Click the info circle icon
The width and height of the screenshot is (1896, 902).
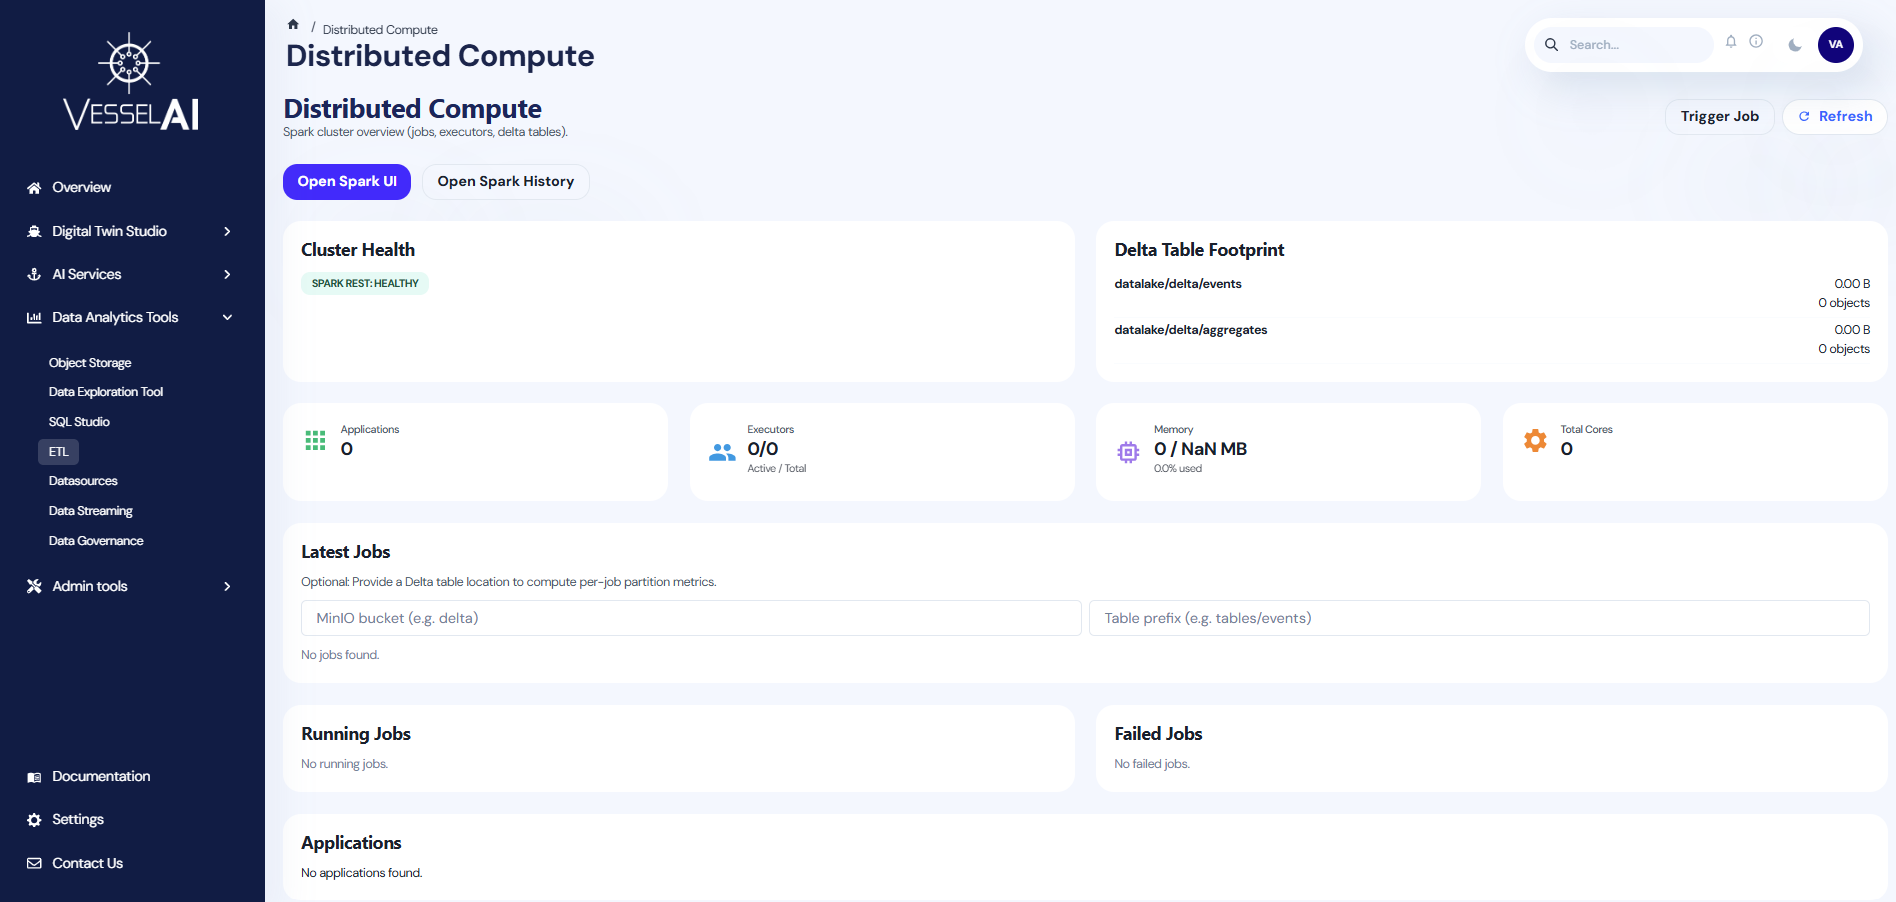(1756, 42)
